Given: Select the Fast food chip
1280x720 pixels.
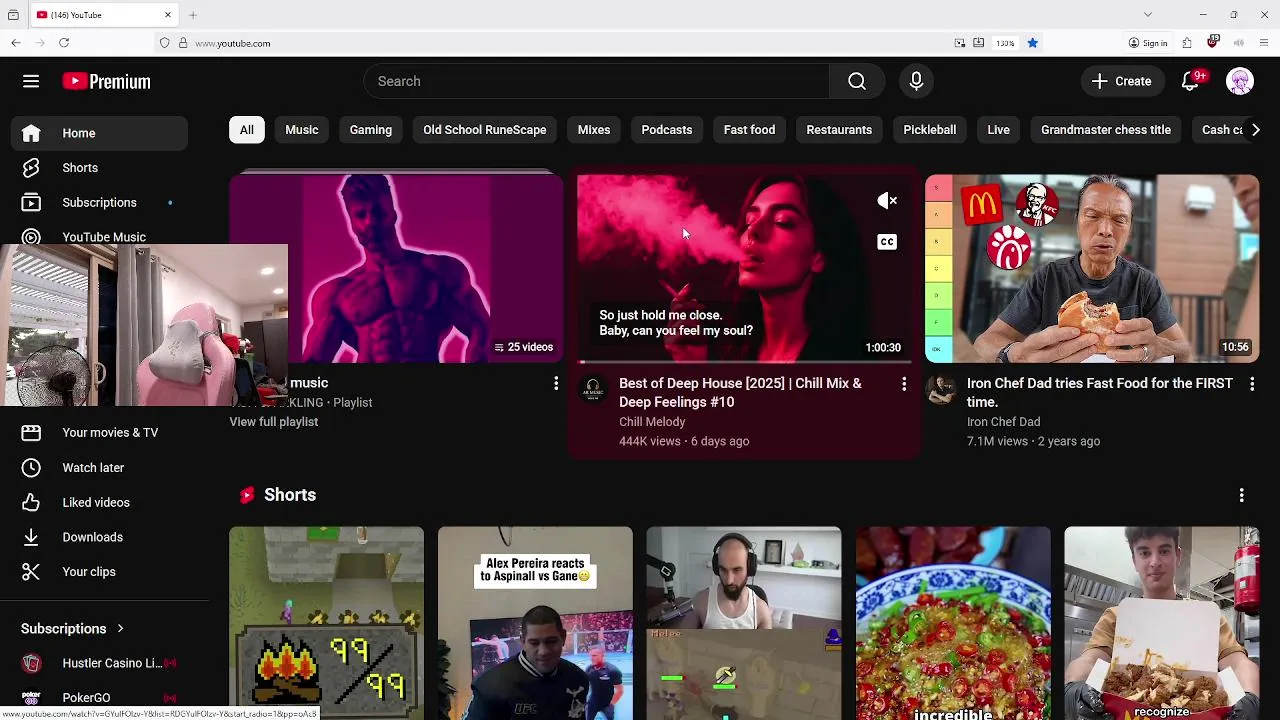Looking at the screenshot, I should tap(749, 130).
